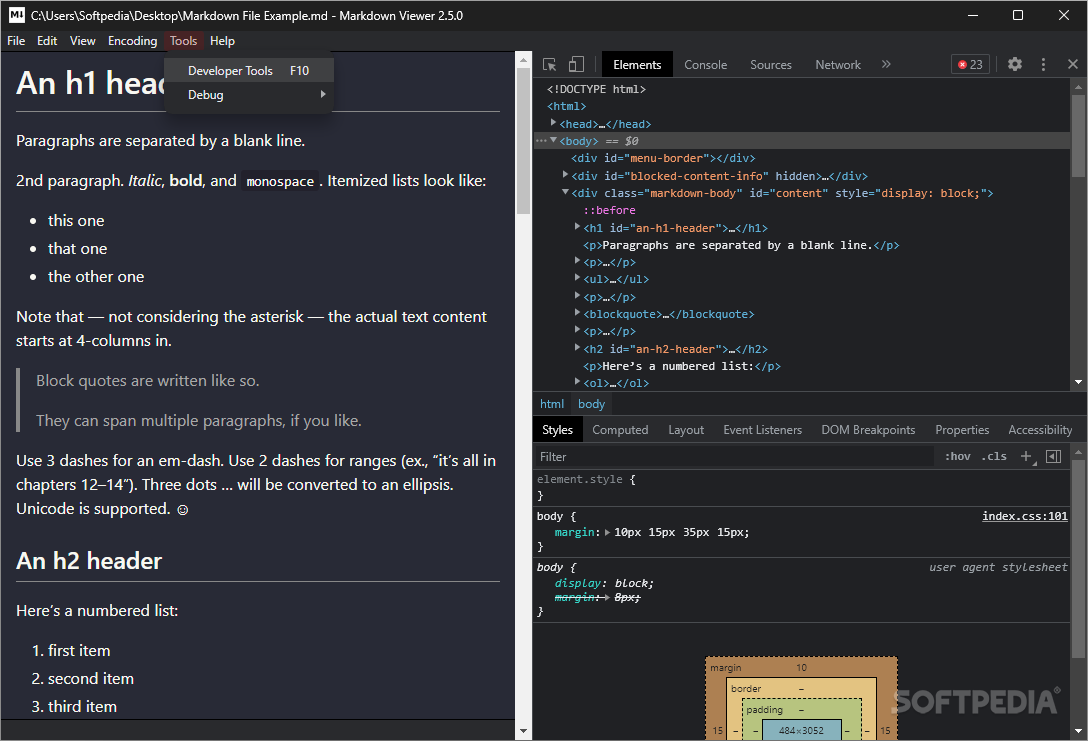The width and height of the screenshot is (1088, 741).
Task: Toggle the .cls class editor
Action: click(994, 457)
